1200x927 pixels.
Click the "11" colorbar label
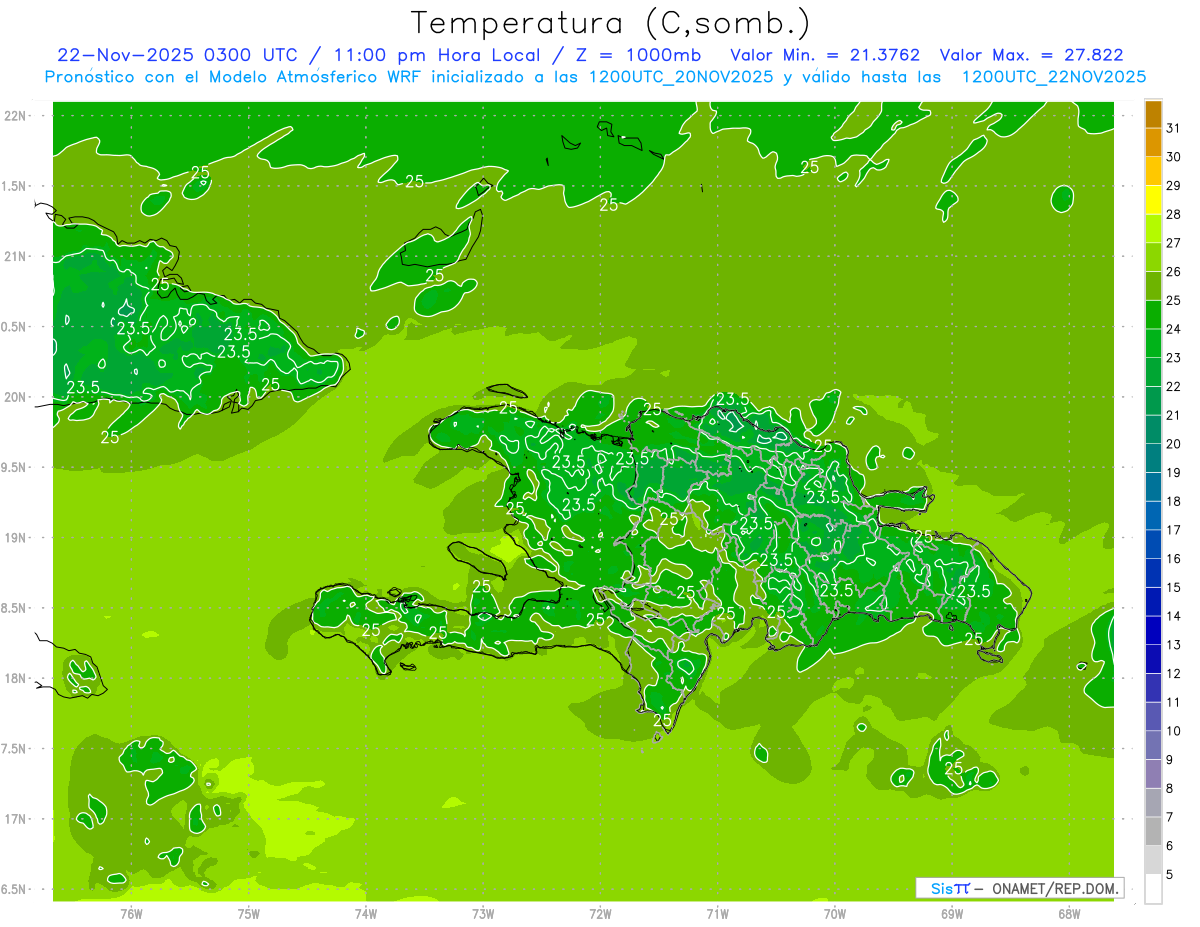1174,702
